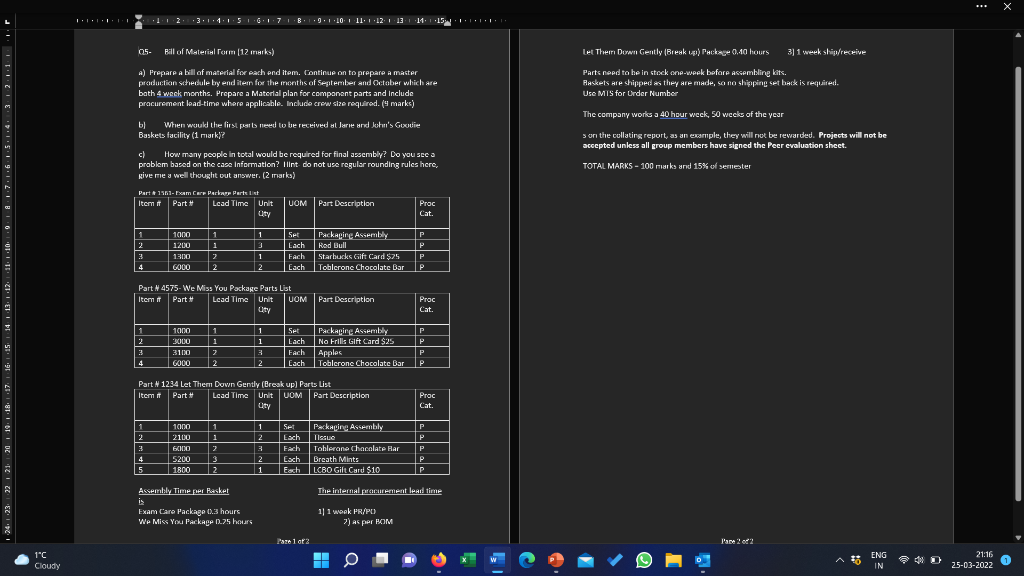Click the Word icon in the taskbar
Image resolution: width=1024 pixels, height=576 pixels.
(497, 560)
